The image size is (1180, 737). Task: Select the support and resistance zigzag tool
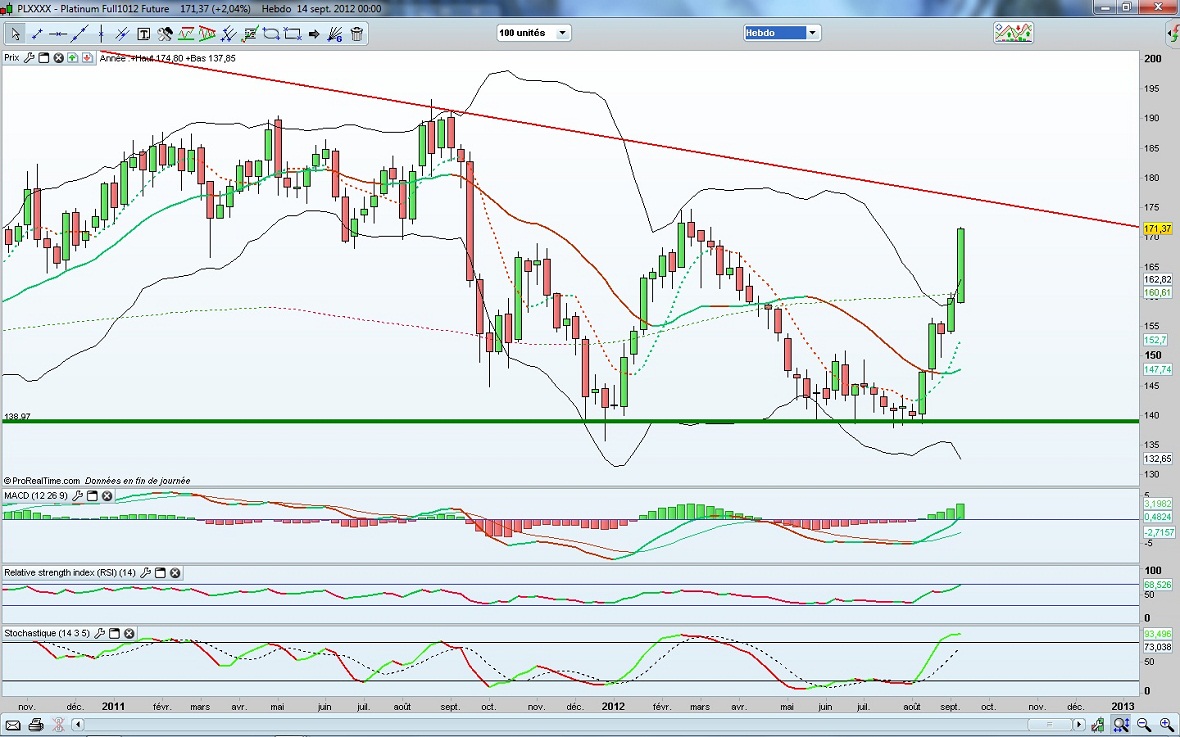186,34
